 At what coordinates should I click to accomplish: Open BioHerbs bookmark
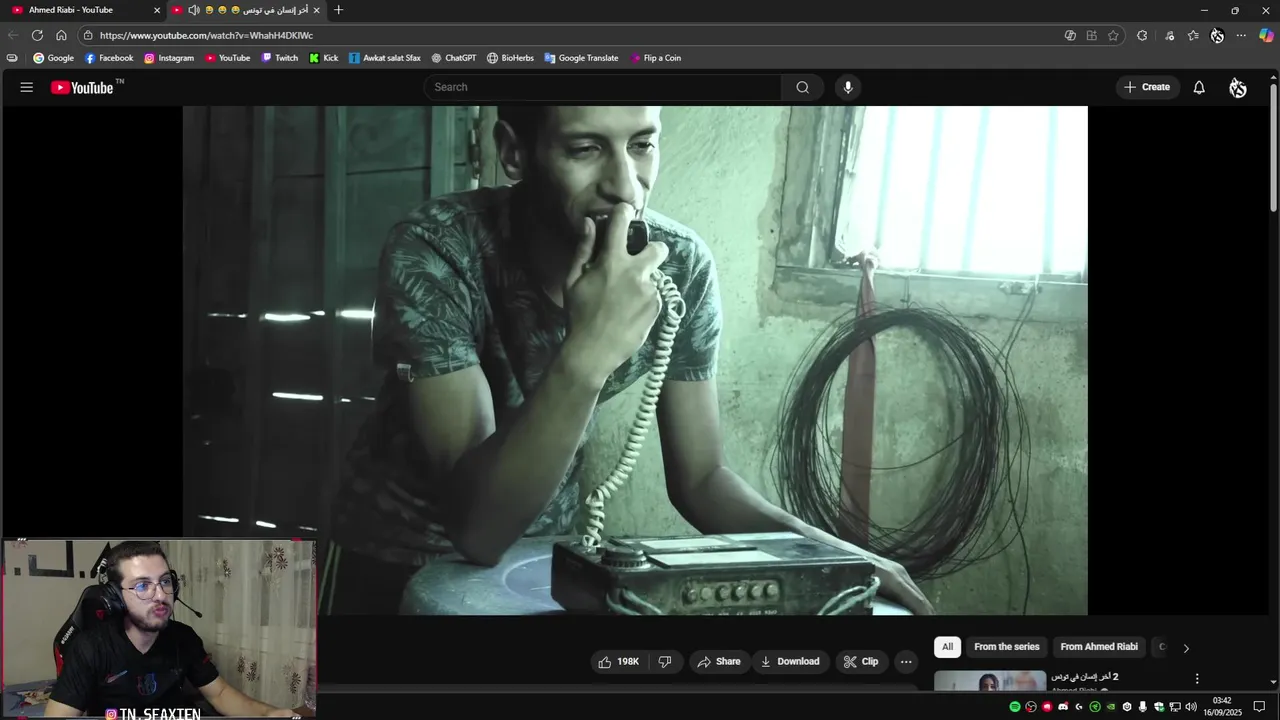click(510, 58)
